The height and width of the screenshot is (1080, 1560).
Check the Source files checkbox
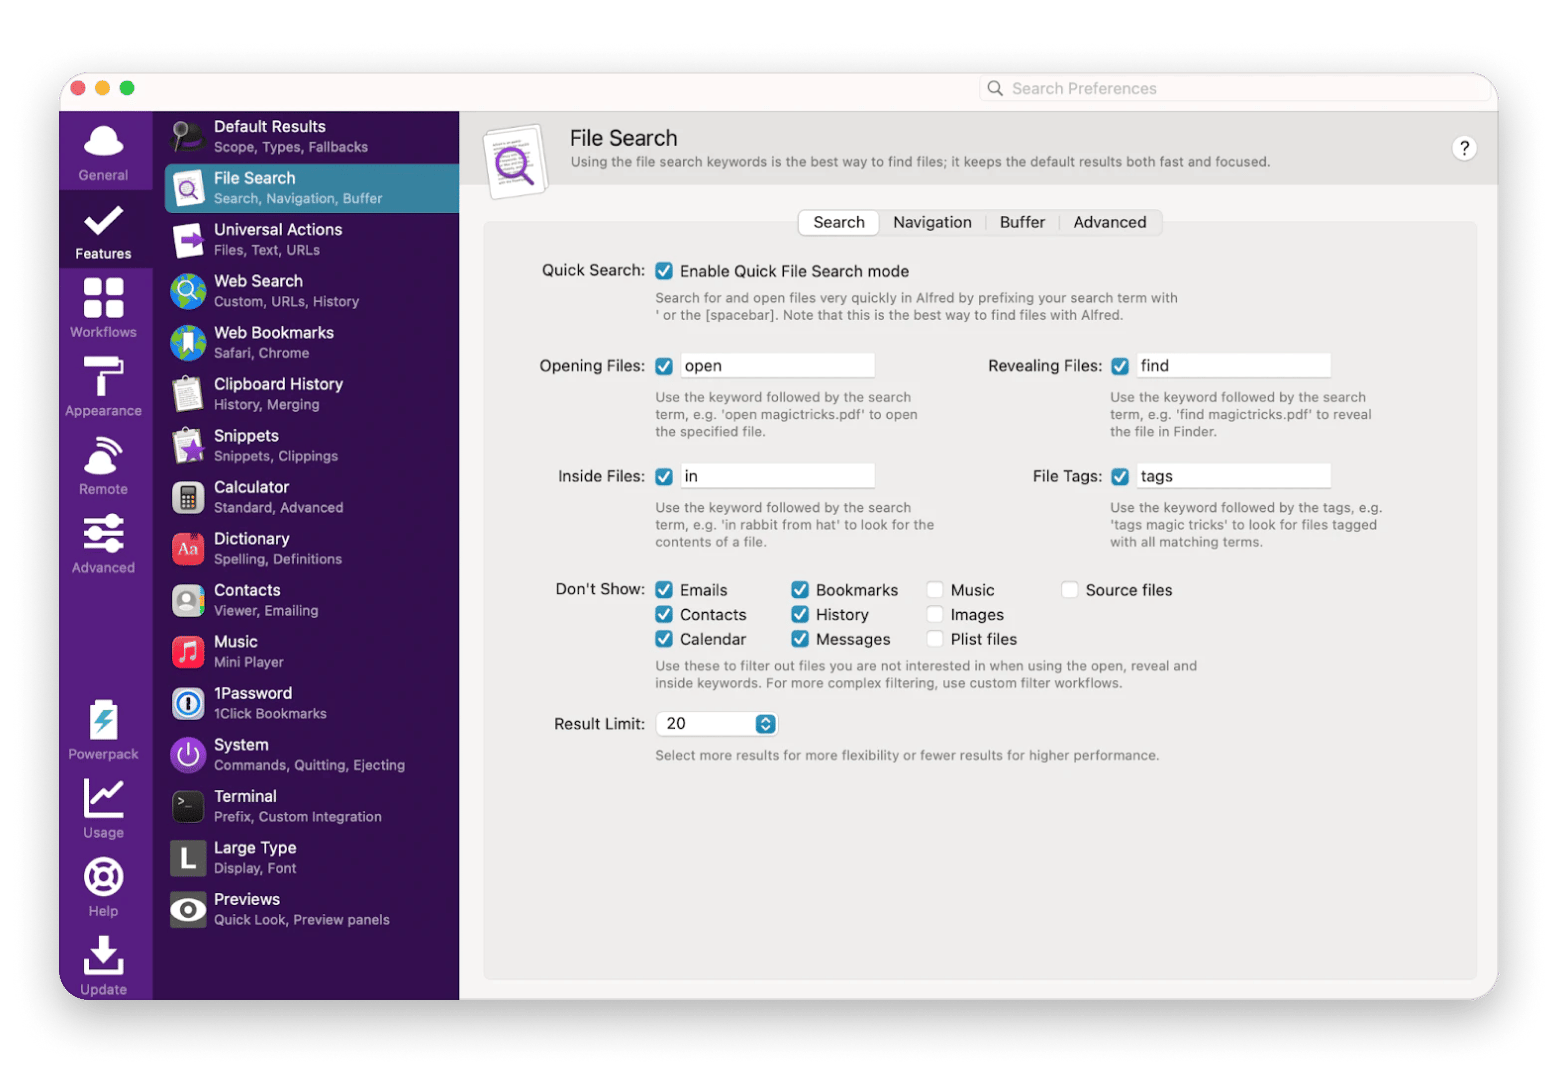1070,590
